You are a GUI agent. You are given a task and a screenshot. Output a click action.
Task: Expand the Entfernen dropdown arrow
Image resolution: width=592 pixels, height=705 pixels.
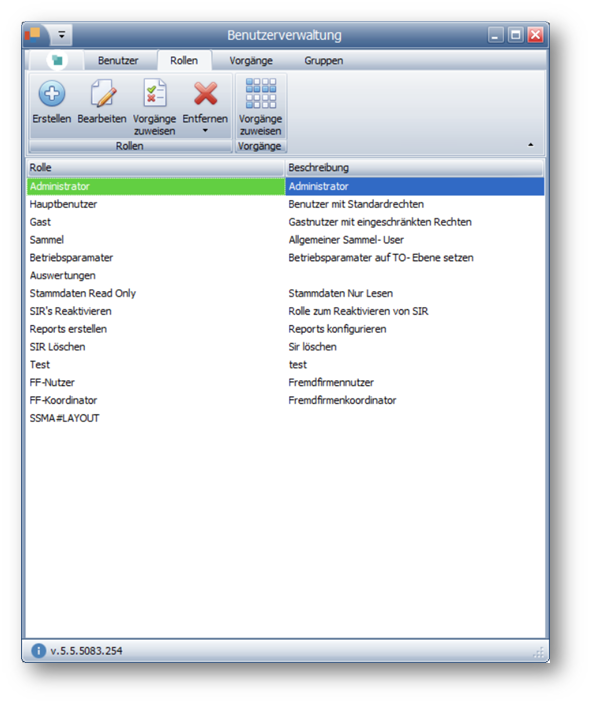(205, 131)
